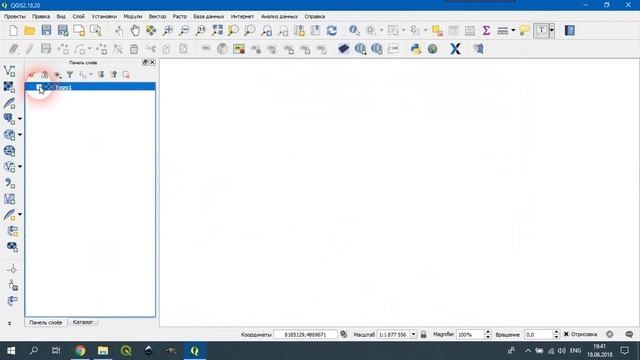Close the layers panel with its X button
The image size is (640, 360).
152,62
